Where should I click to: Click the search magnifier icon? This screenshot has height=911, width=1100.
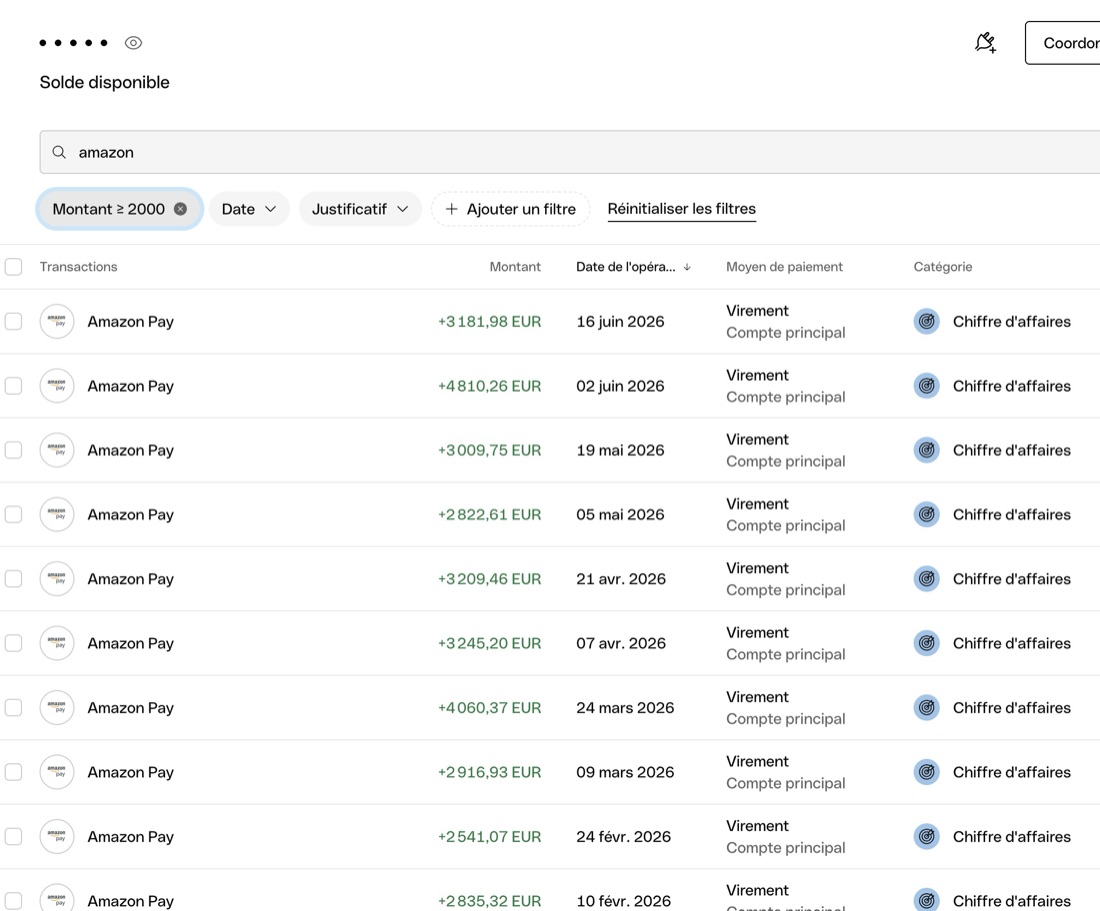(x=59, y=152)
